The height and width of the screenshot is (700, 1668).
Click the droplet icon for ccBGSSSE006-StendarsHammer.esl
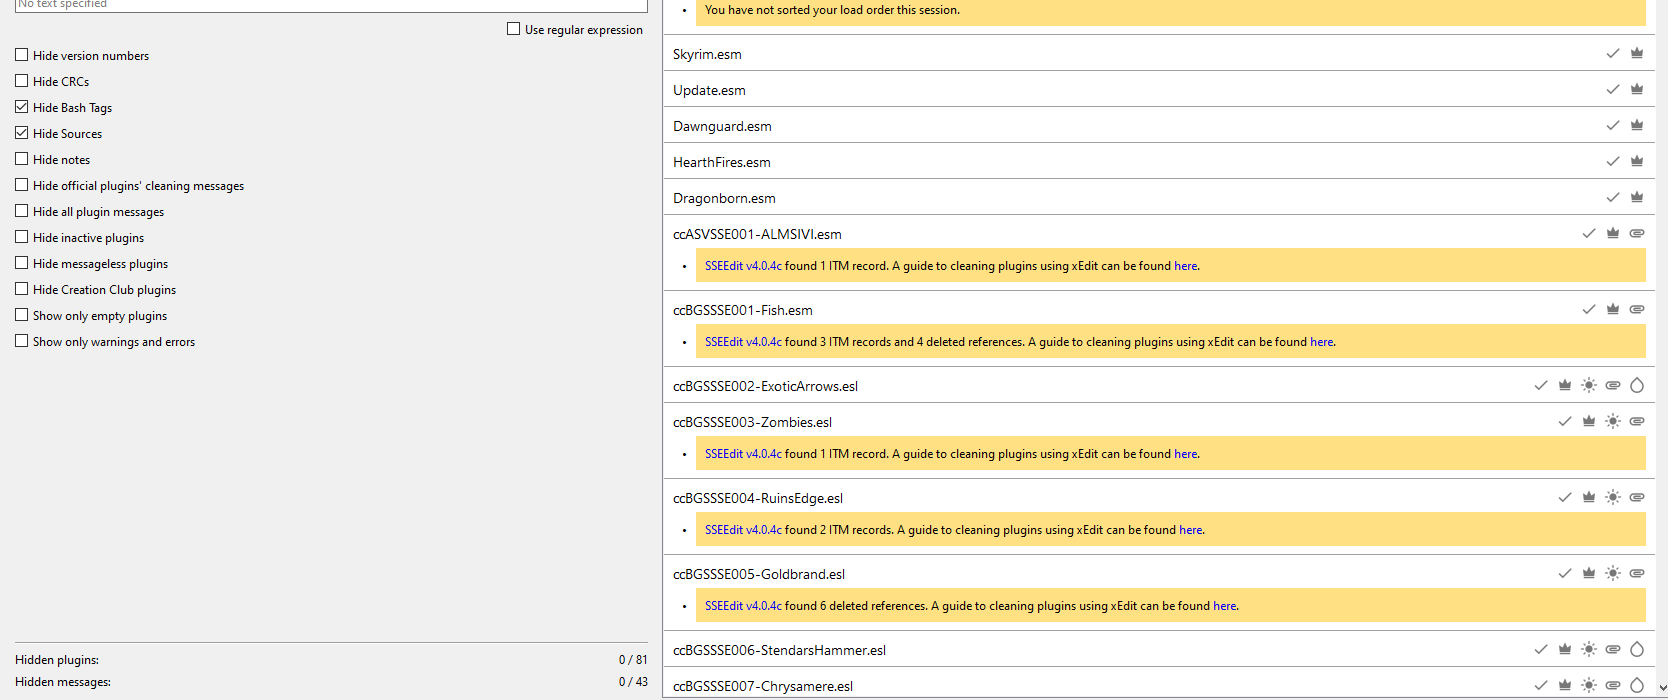point(1637,650)
